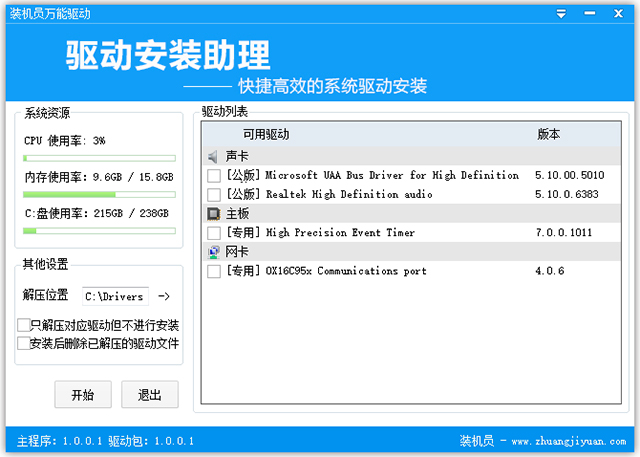Click version 5.10.00.5010 text

pyautogui.click(x=569, y=175)
